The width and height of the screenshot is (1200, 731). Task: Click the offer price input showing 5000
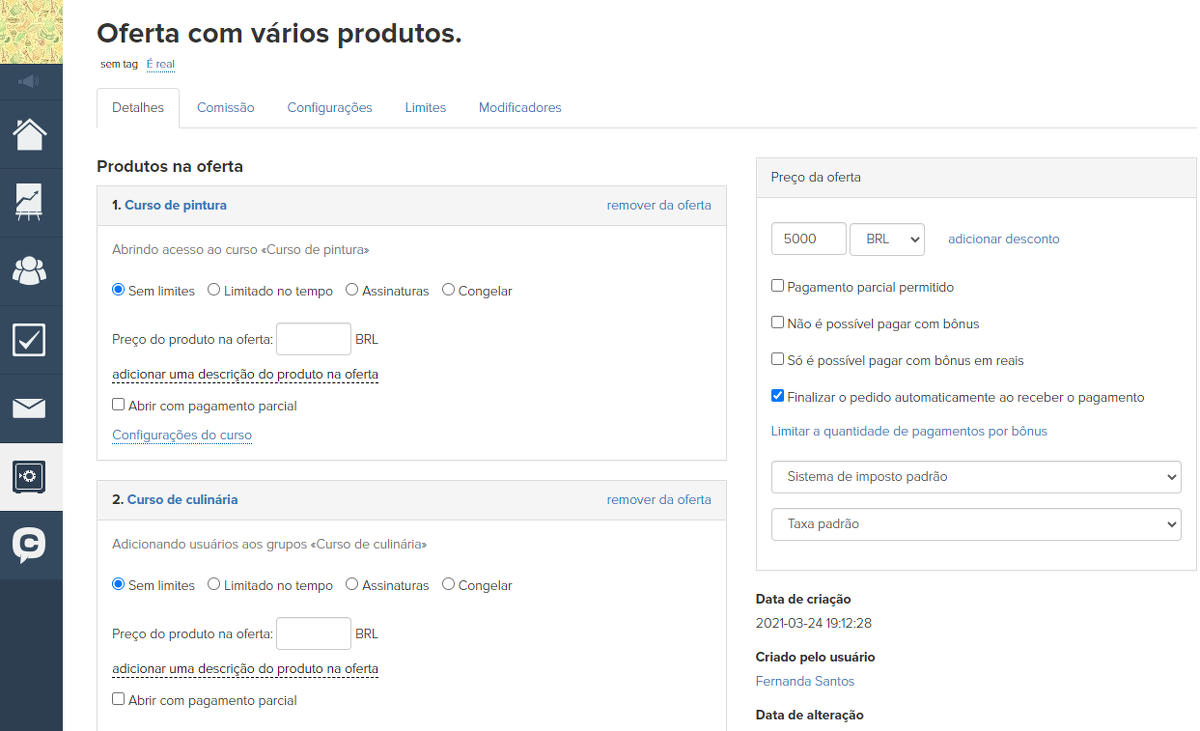pyautogui.click(x=808, y=238)
